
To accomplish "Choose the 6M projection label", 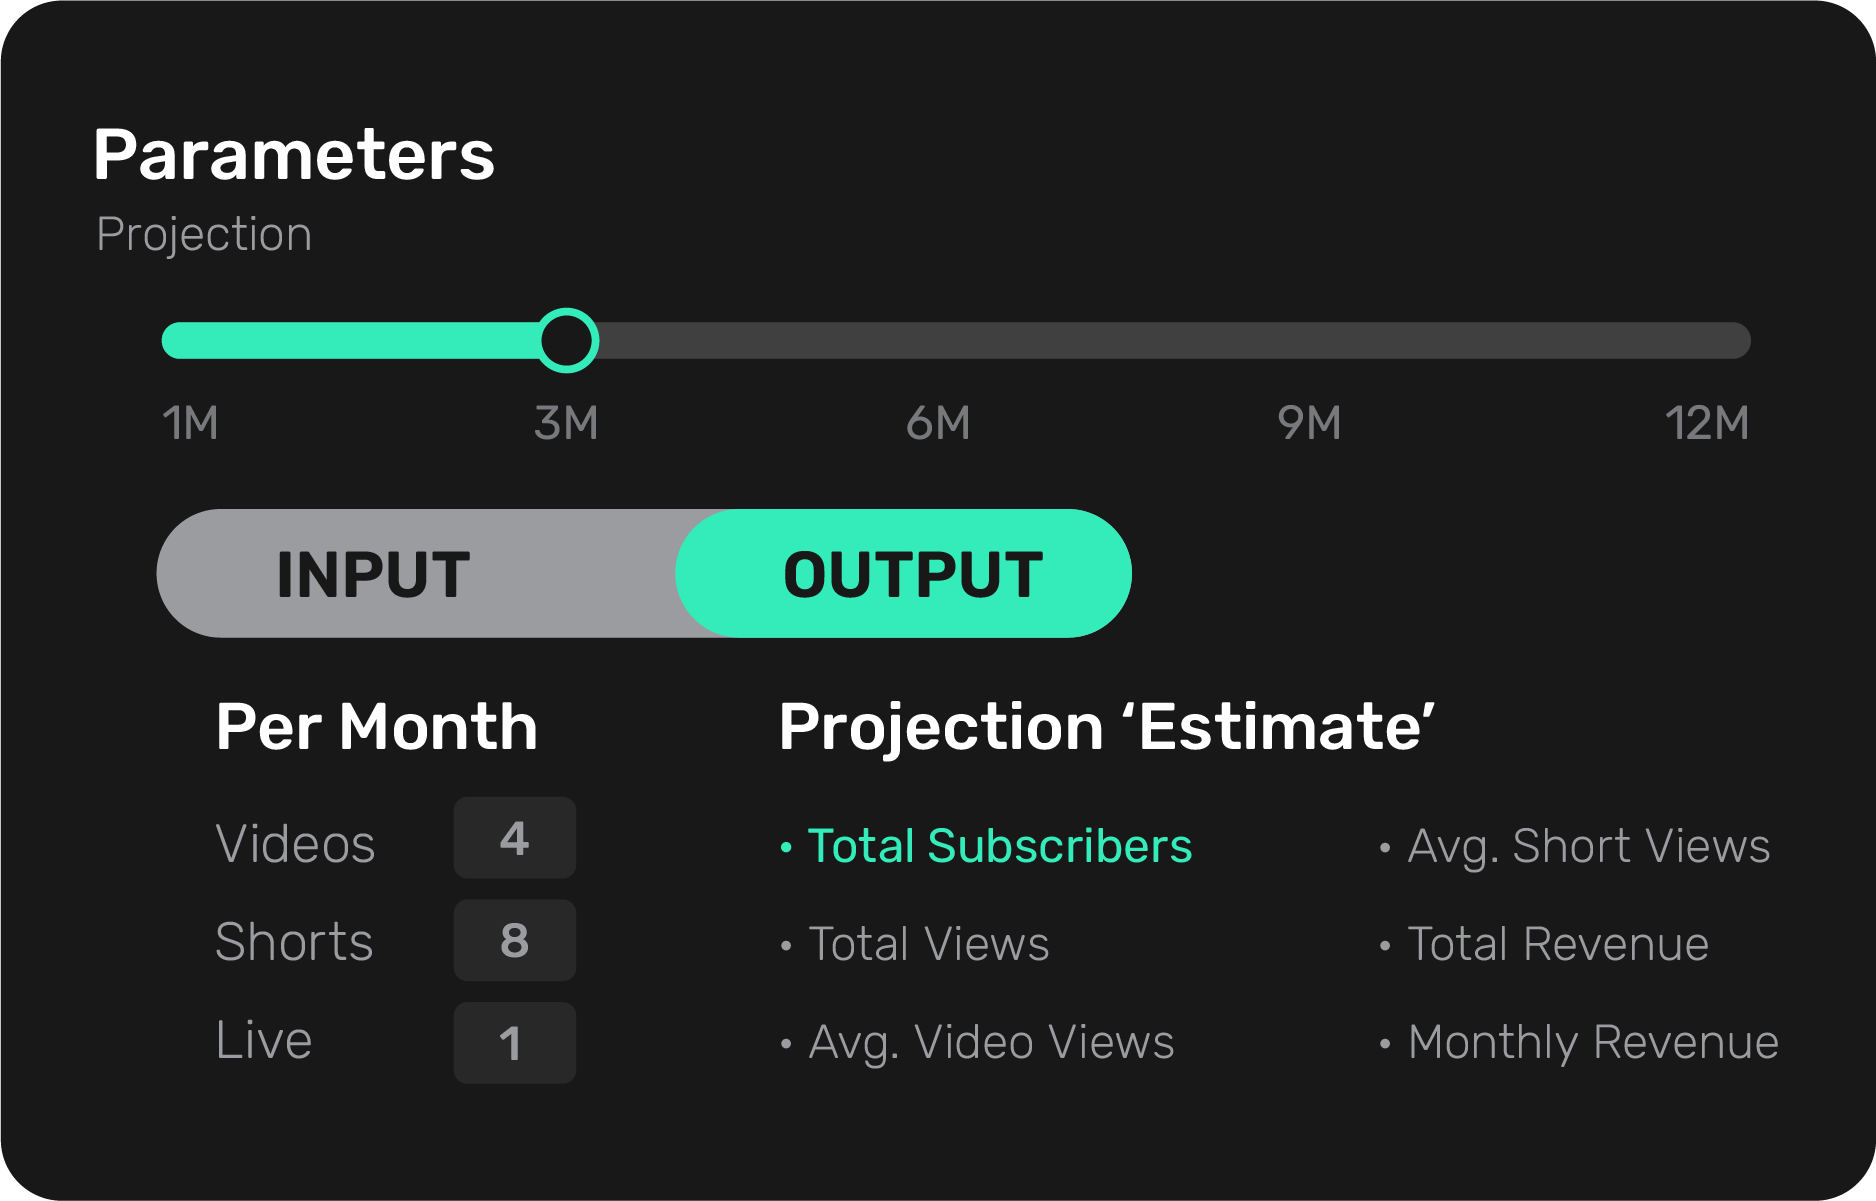I will click(x=938, y=424).
